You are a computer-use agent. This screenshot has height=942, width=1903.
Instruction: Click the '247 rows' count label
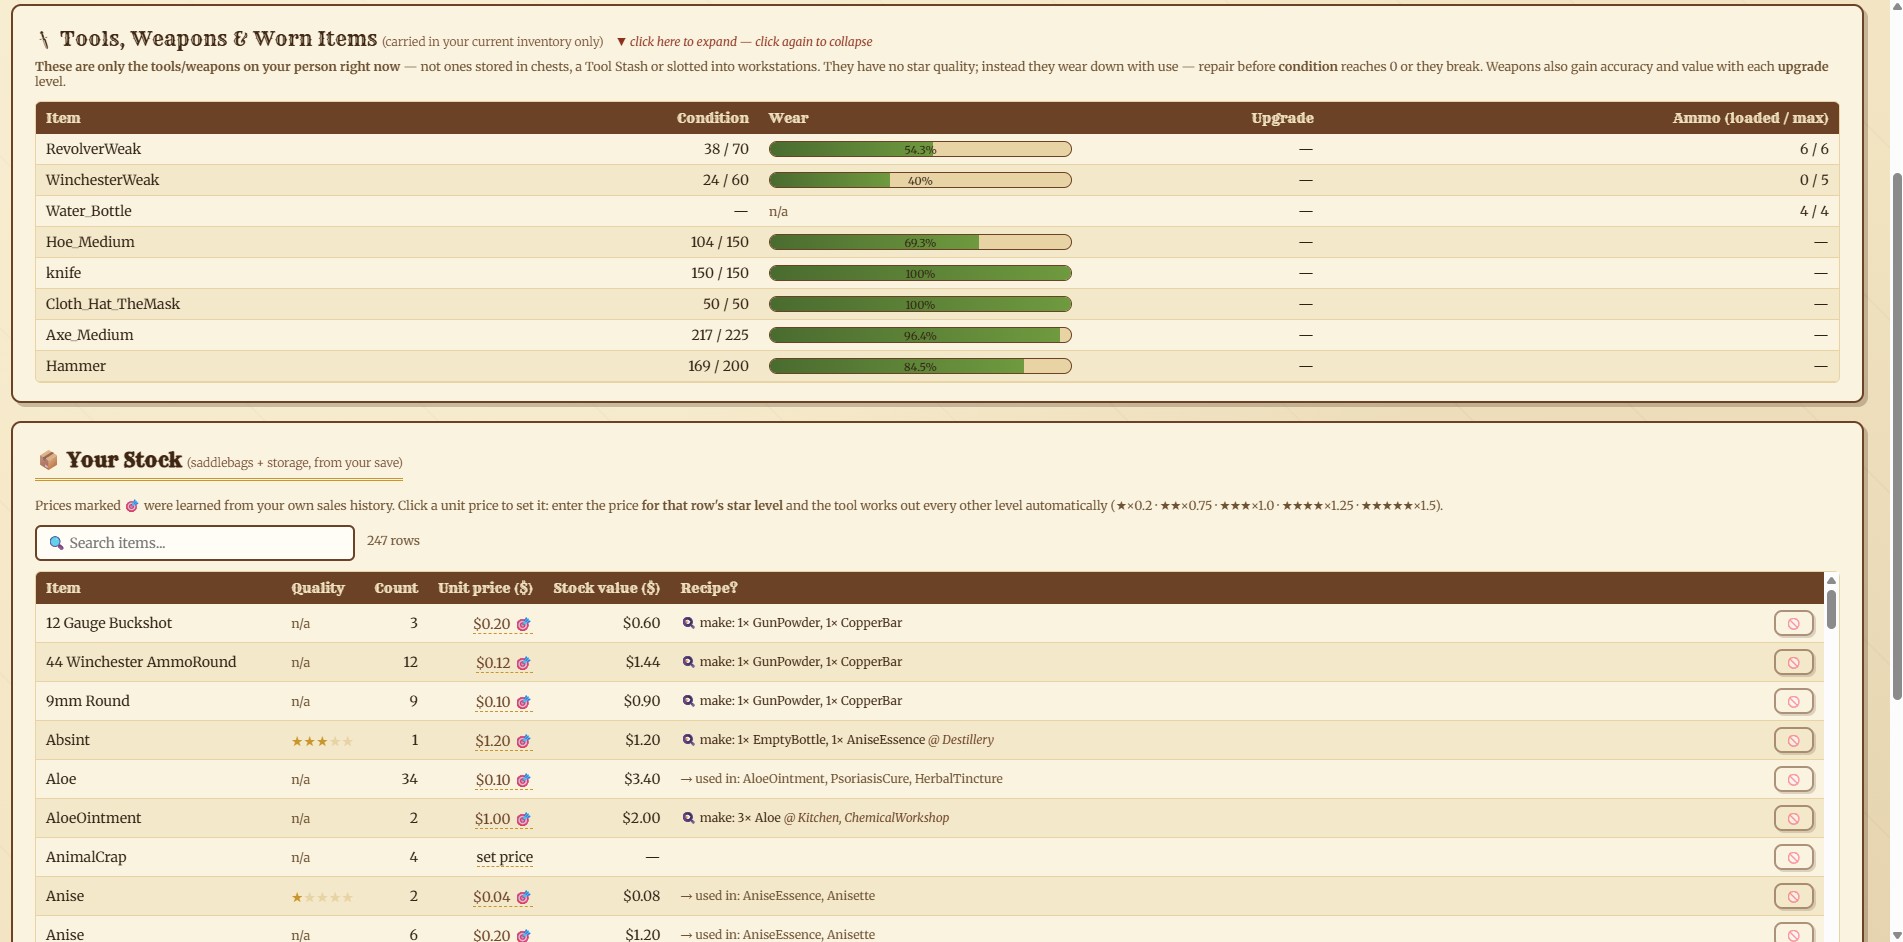click(393, 541)
